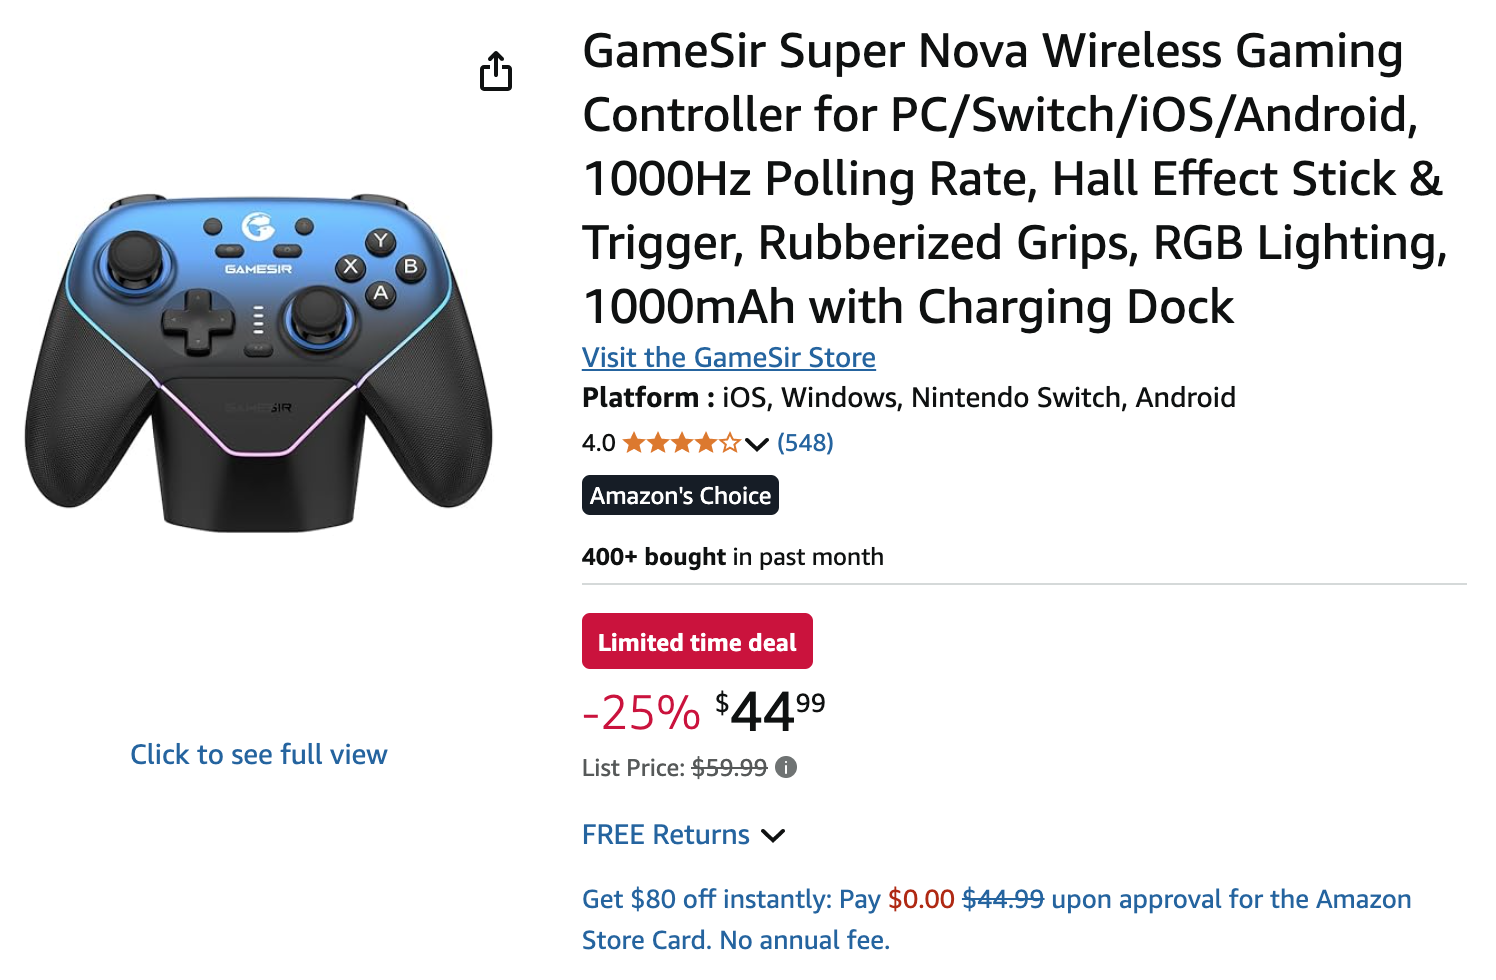The height and width of the screenshot is (980, 1496).
Task: Click the struck-through $59.99 list price
Action: point(729,767)
